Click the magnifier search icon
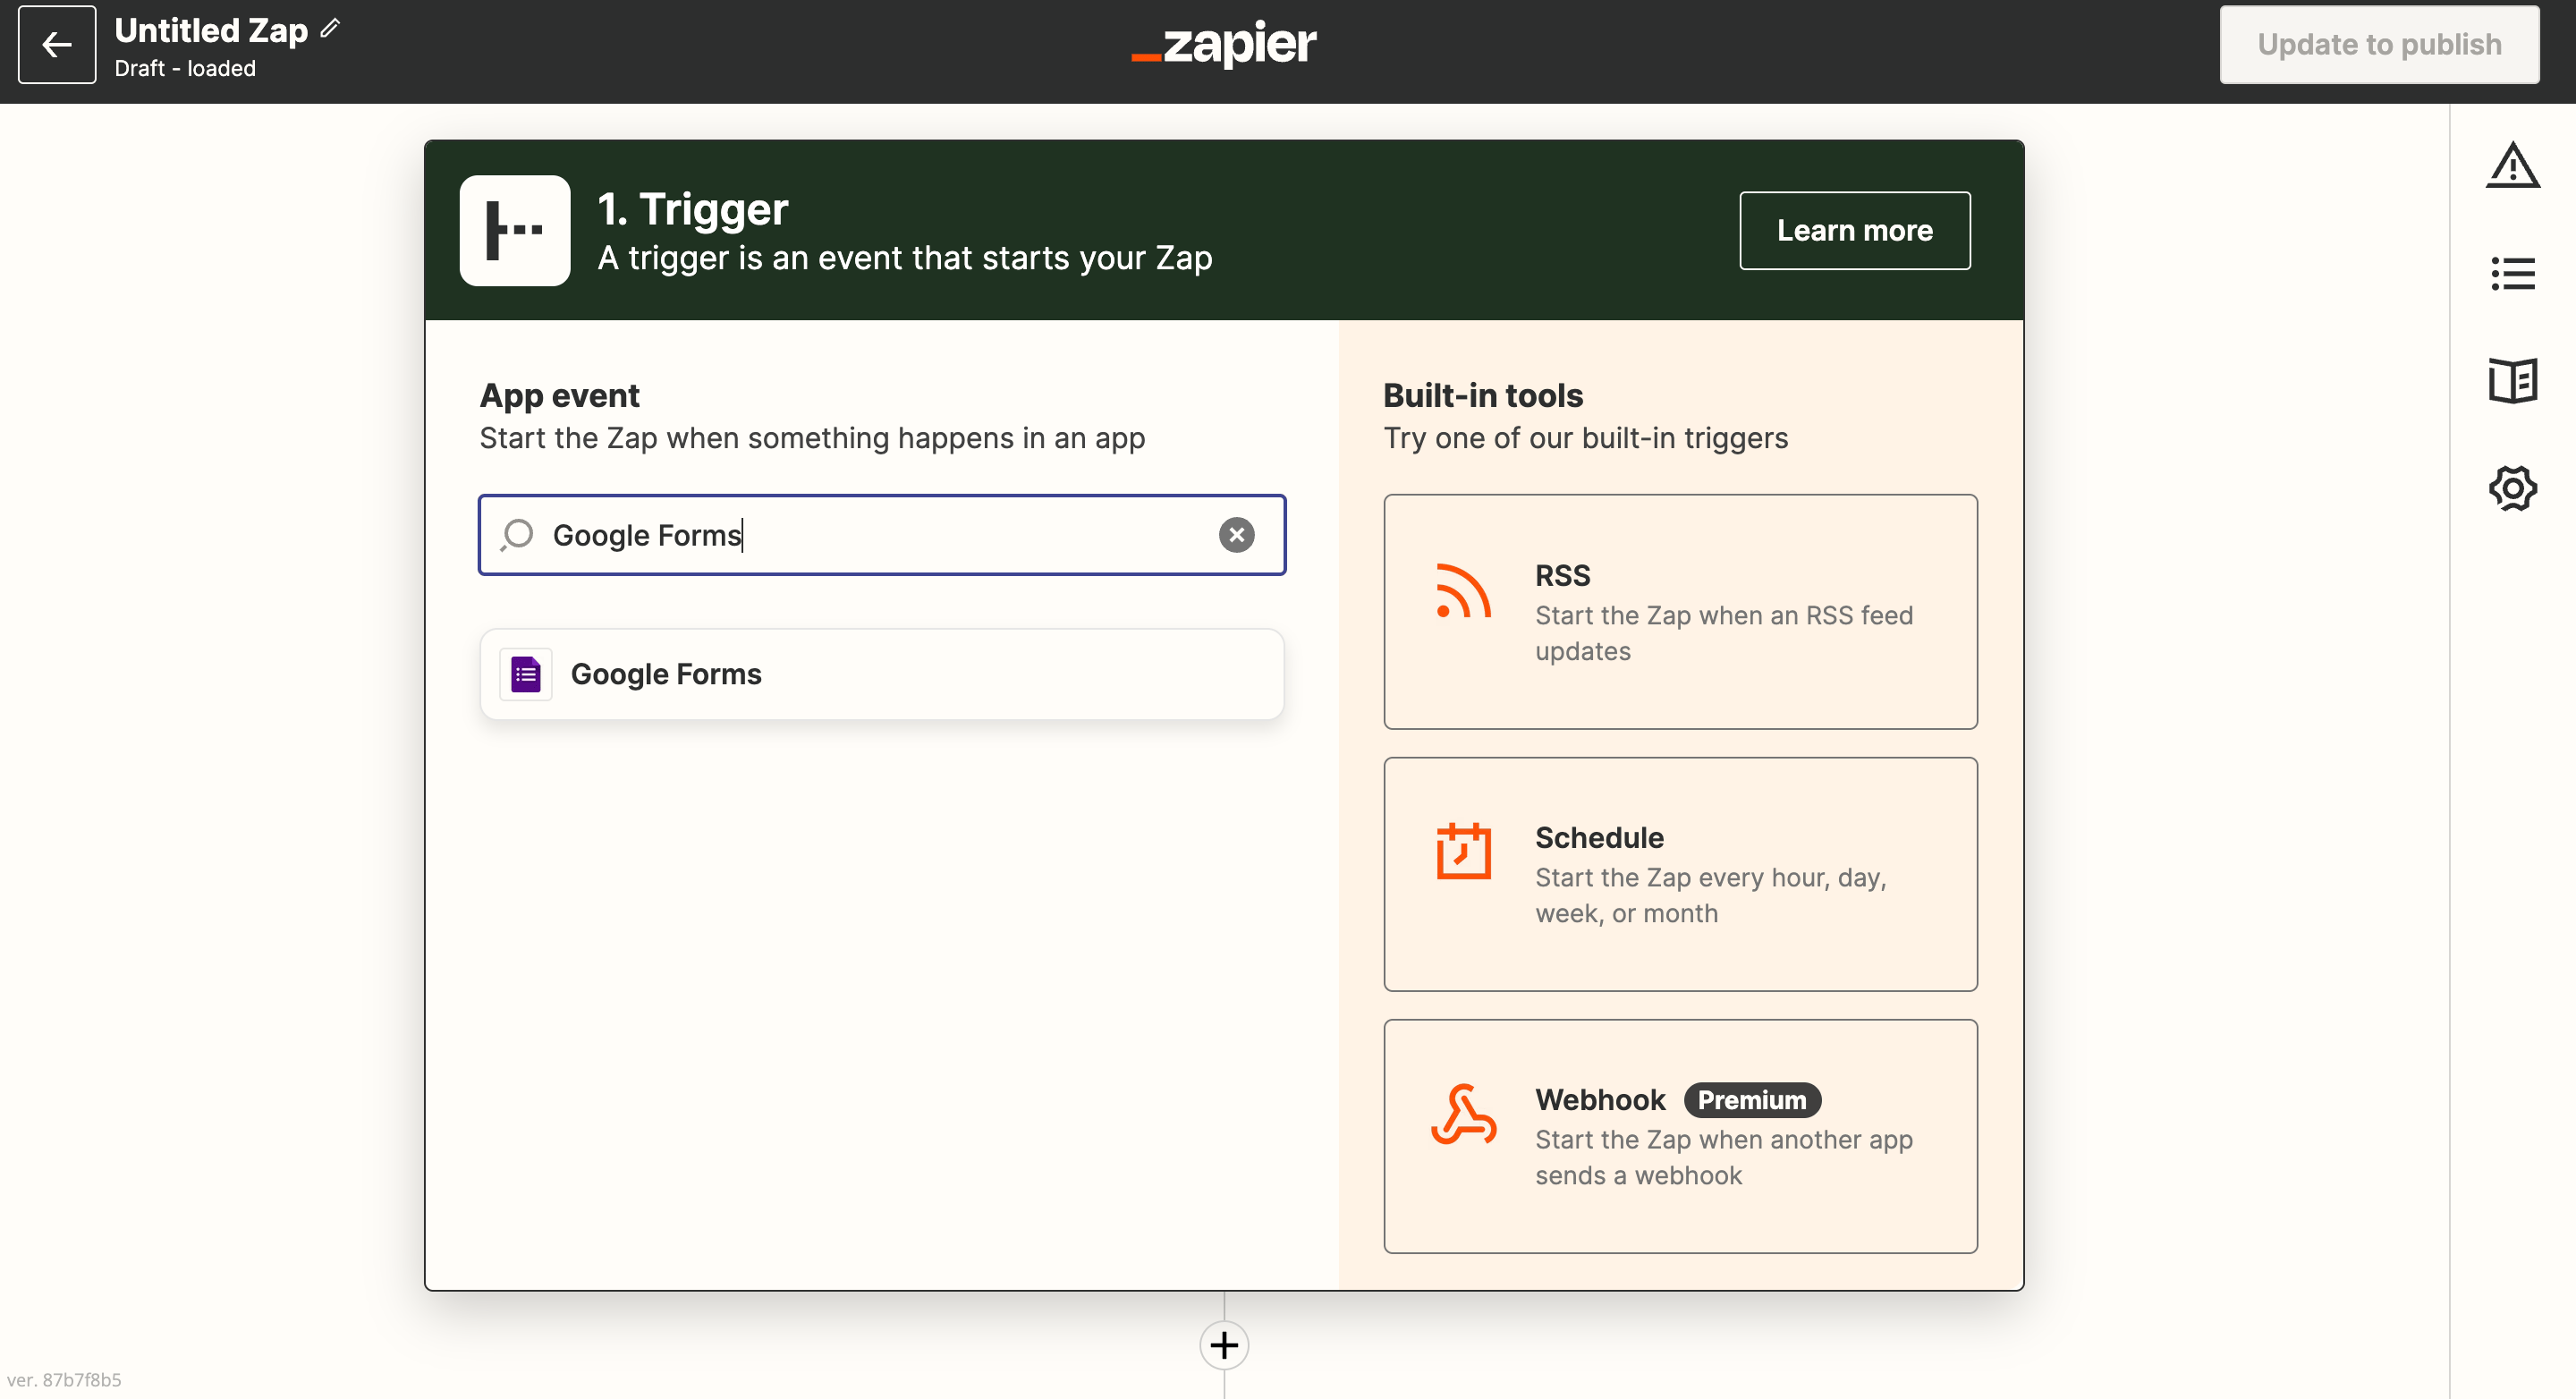 tap(517, 535)
